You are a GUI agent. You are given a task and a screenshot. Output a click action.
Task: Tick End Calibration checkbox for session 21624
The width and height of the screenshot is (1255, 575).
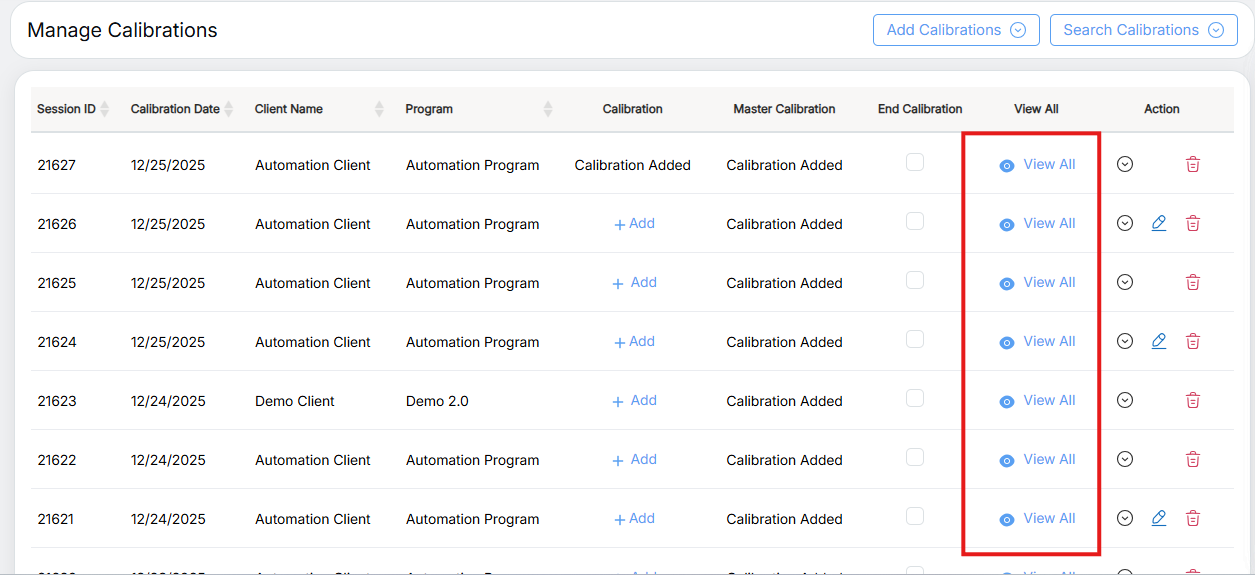[915, 339]
